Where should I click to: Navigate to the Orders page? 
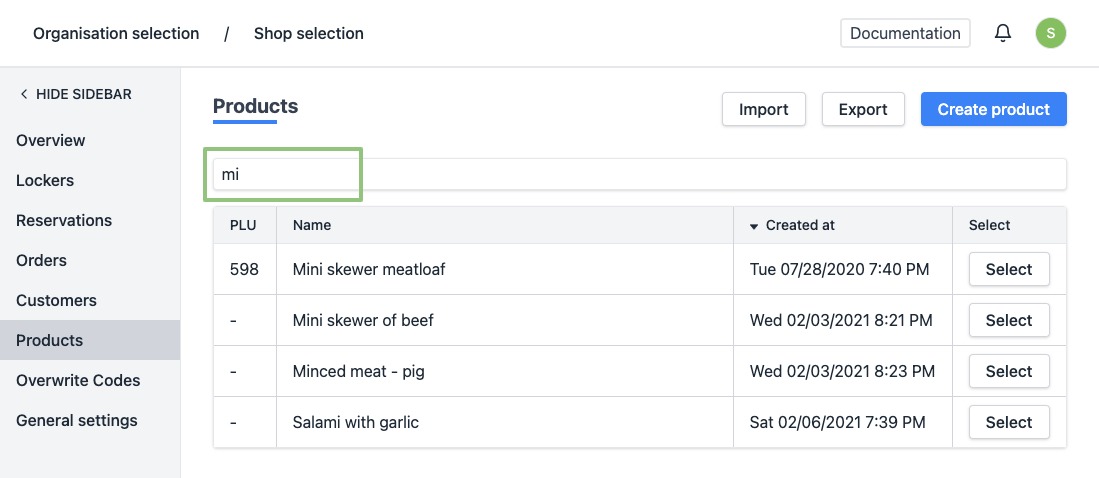[42, 260]
